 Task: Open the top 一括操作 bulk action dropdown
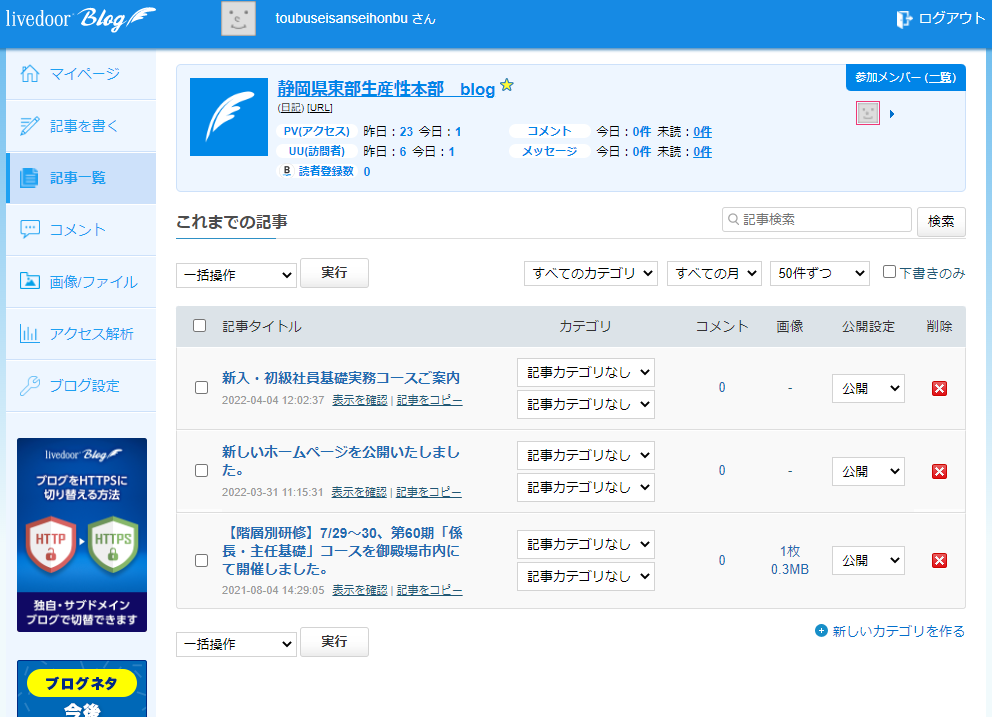[x=236, y=275]
